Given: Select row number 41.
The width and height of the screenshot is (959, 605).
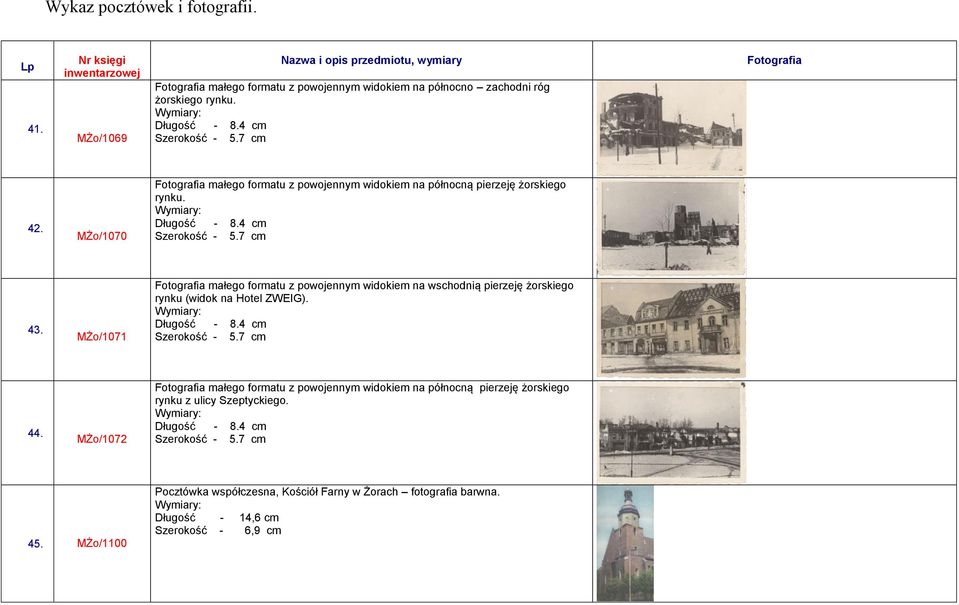Looking at the screenshot, I should point(35,129).
